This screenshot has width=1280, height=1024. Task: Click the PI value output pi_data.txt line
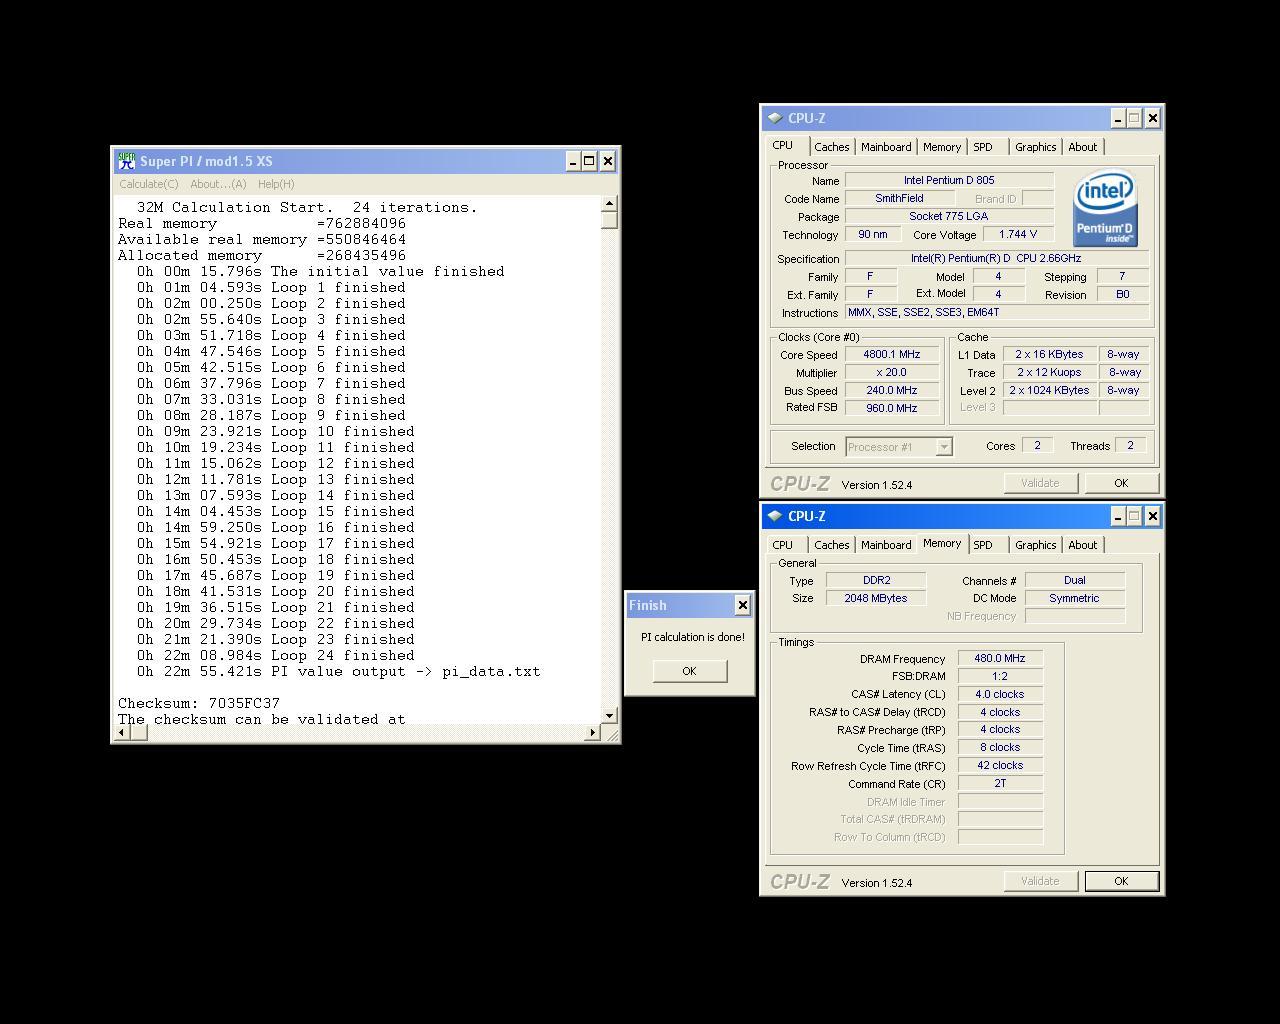339,671
